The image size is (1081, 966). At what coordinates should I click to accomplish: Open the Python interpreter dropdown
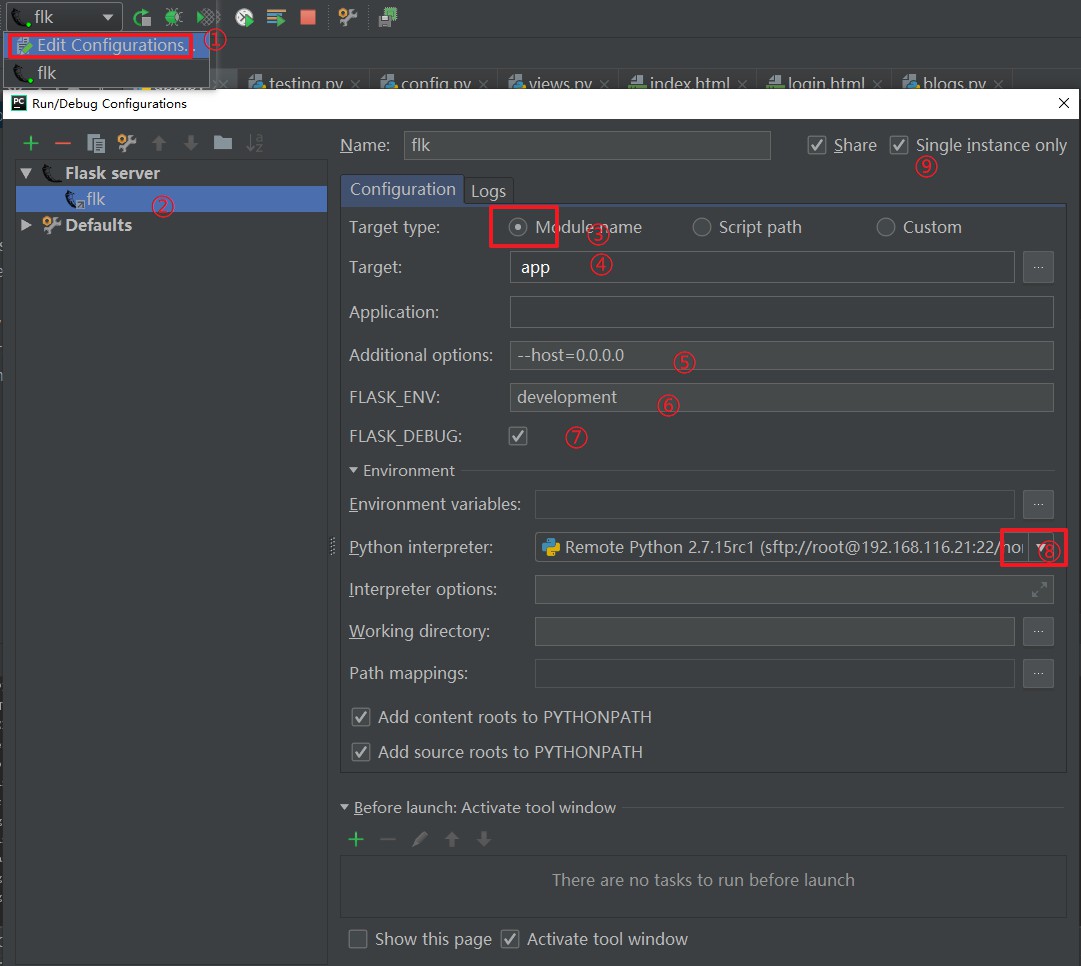1041,548
